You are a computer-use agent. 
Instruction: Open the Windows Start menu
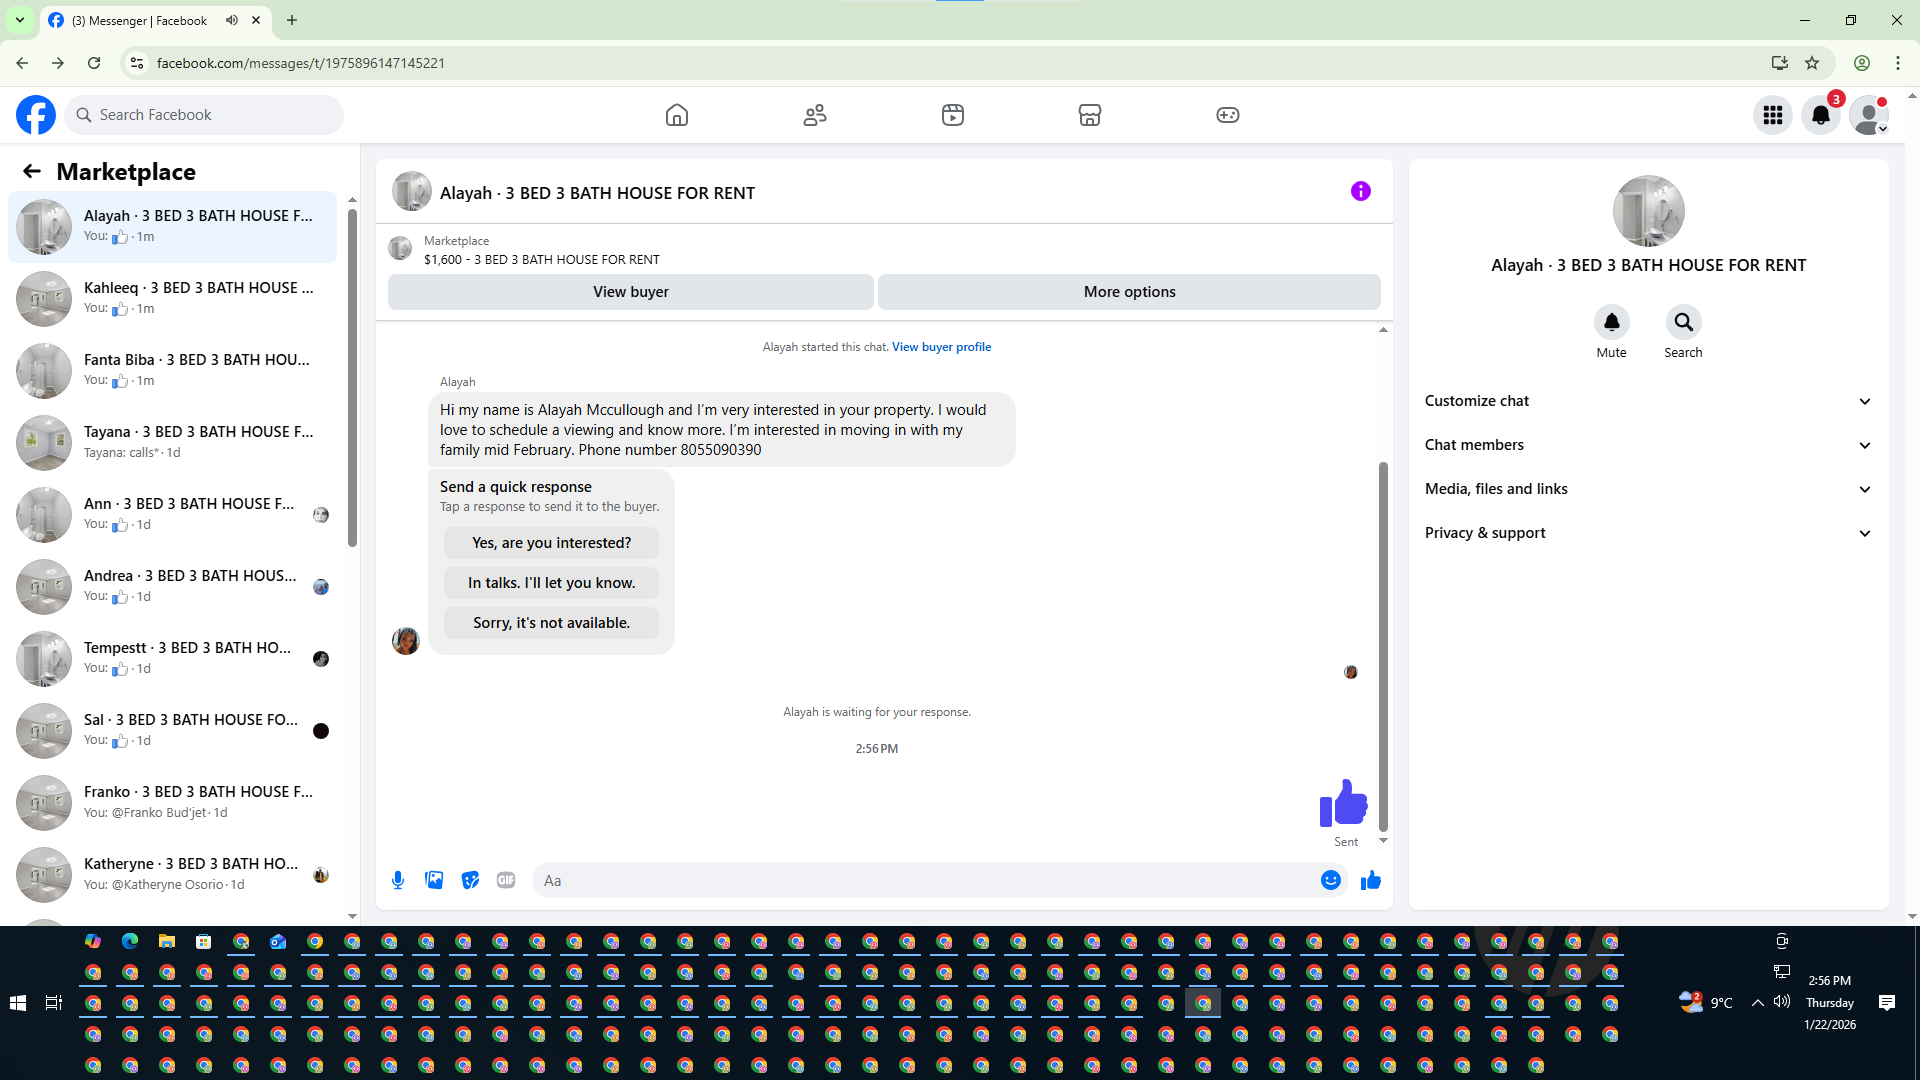click(18, 1003)
